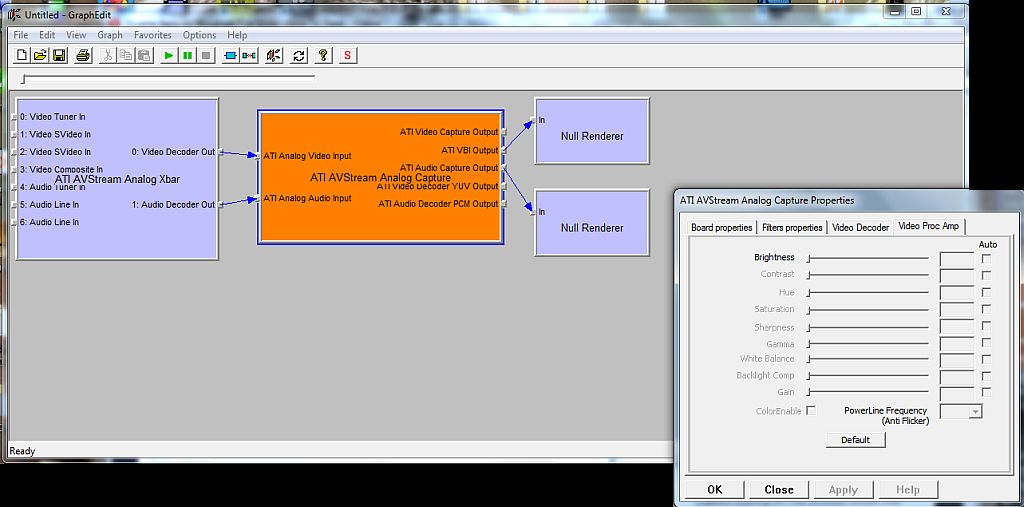Image resolution: width=1024 pixels, height=507 pixels.
Task: Open the View menu
Action: [x=76, y=35]
